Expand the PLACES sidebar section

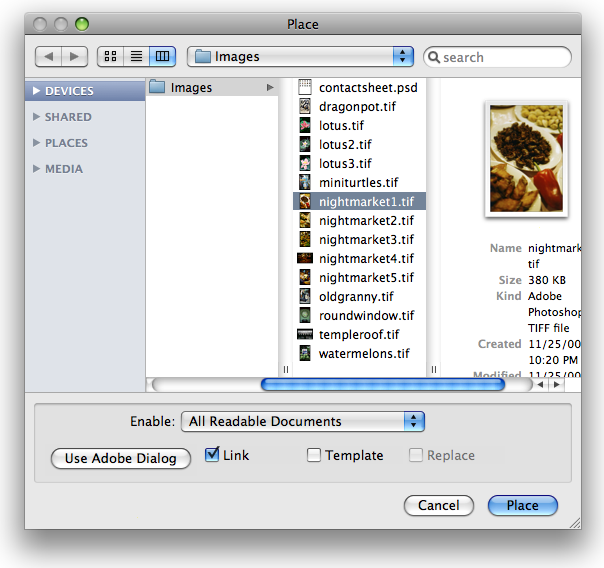click(x=37, y=143)
